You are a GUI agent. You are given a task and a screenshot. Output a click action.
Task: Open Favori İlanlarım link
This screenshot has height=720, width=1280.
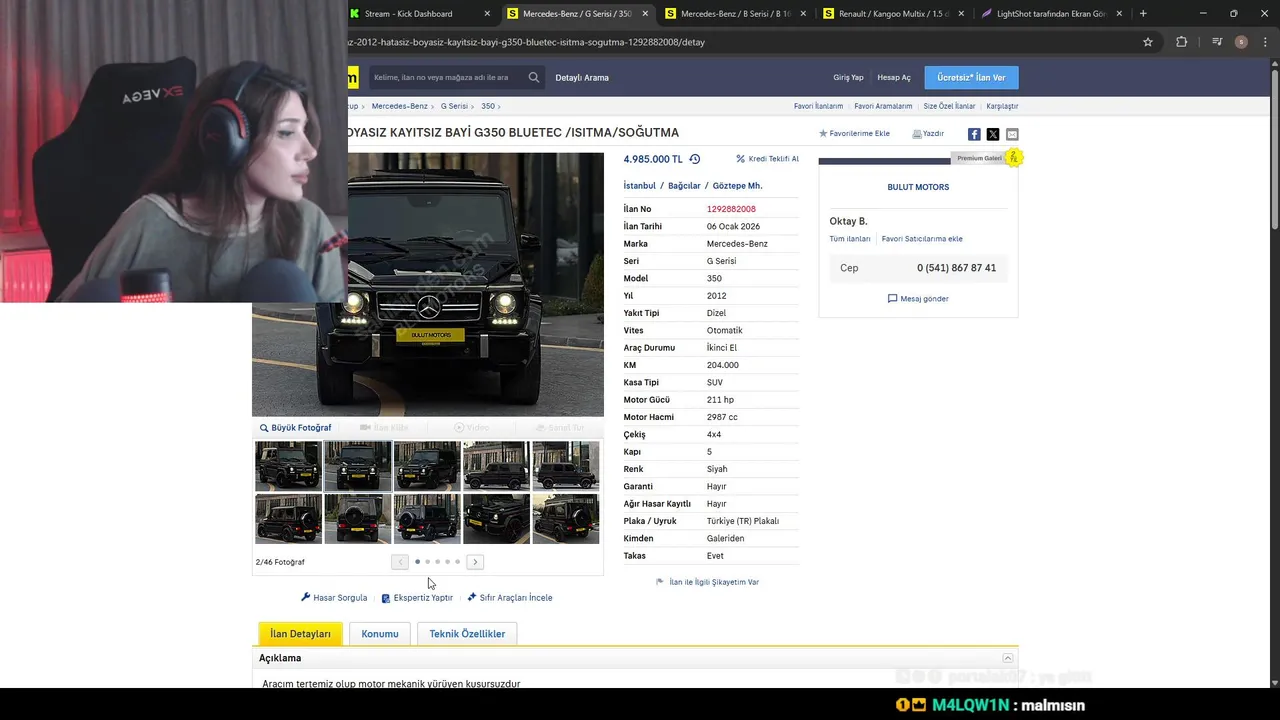[818, 106]
